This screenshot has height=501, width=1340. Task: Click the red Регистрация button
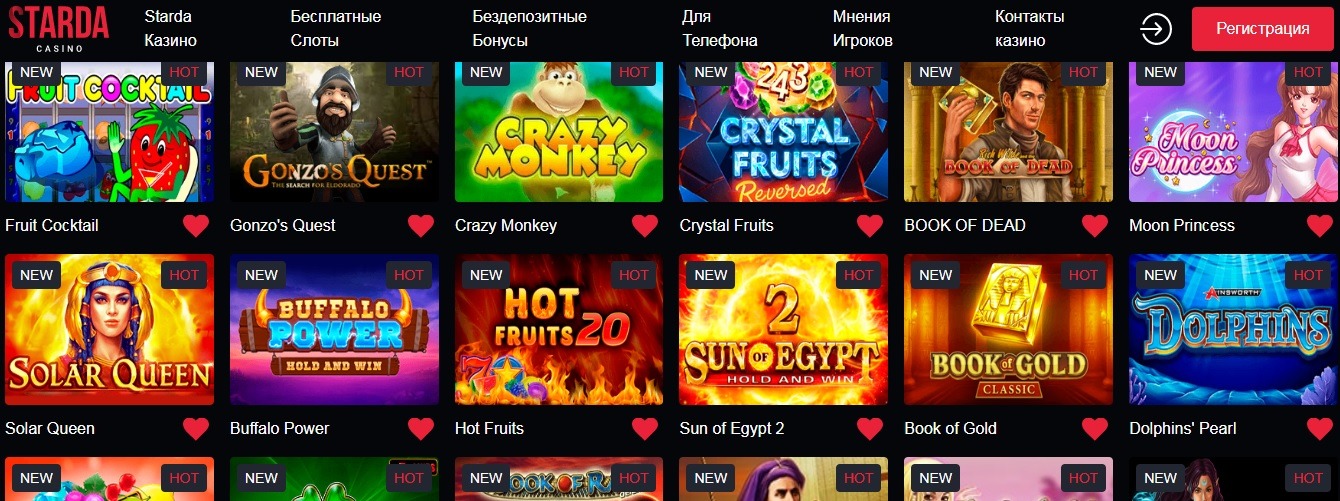point(1262,29)
